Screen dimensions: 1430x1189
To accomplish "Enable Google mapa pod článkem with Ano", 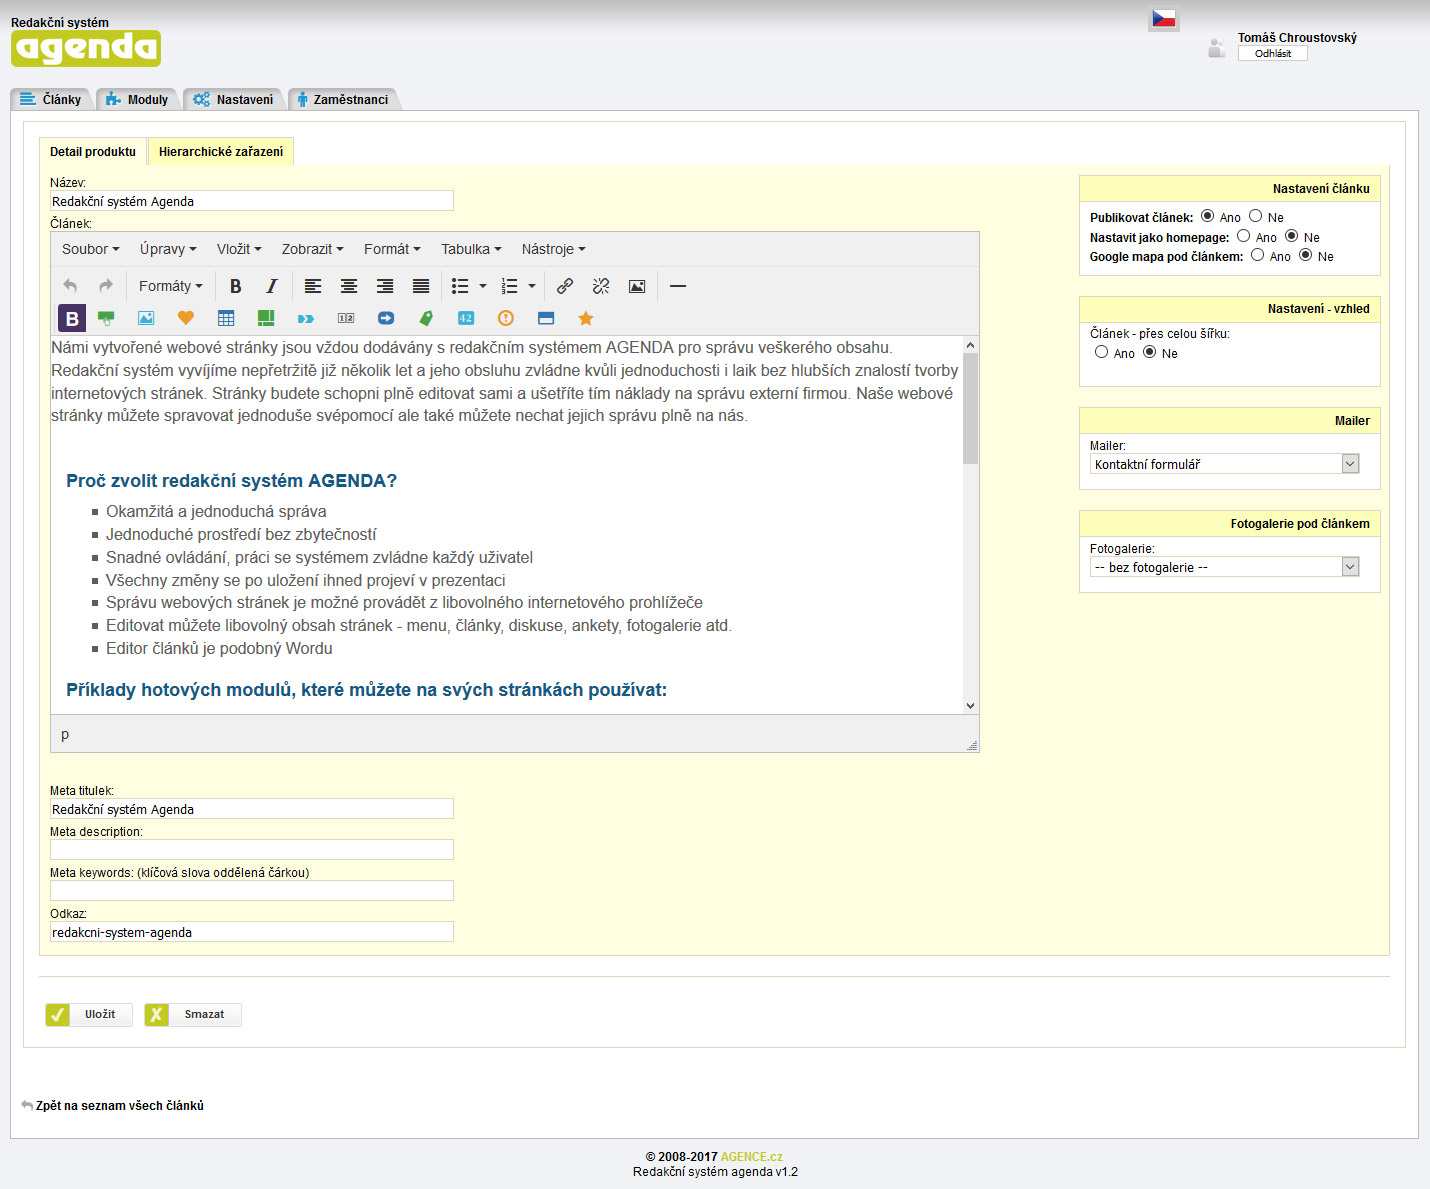I will [x=1258, y=255].
